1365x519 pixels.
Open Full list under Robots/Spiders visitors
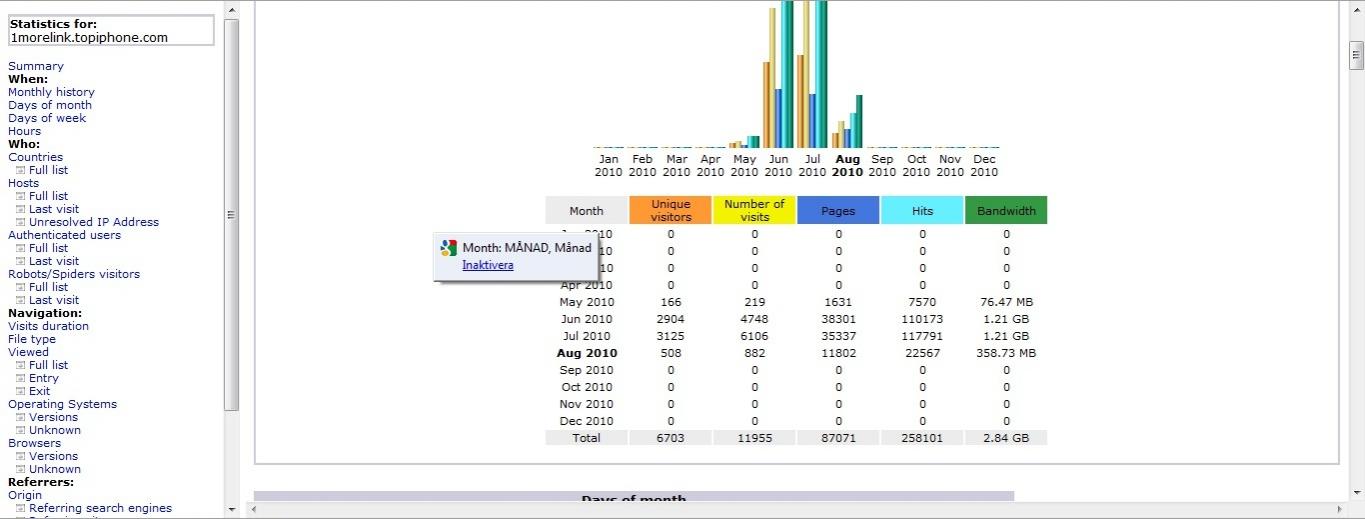click(48, 287)
